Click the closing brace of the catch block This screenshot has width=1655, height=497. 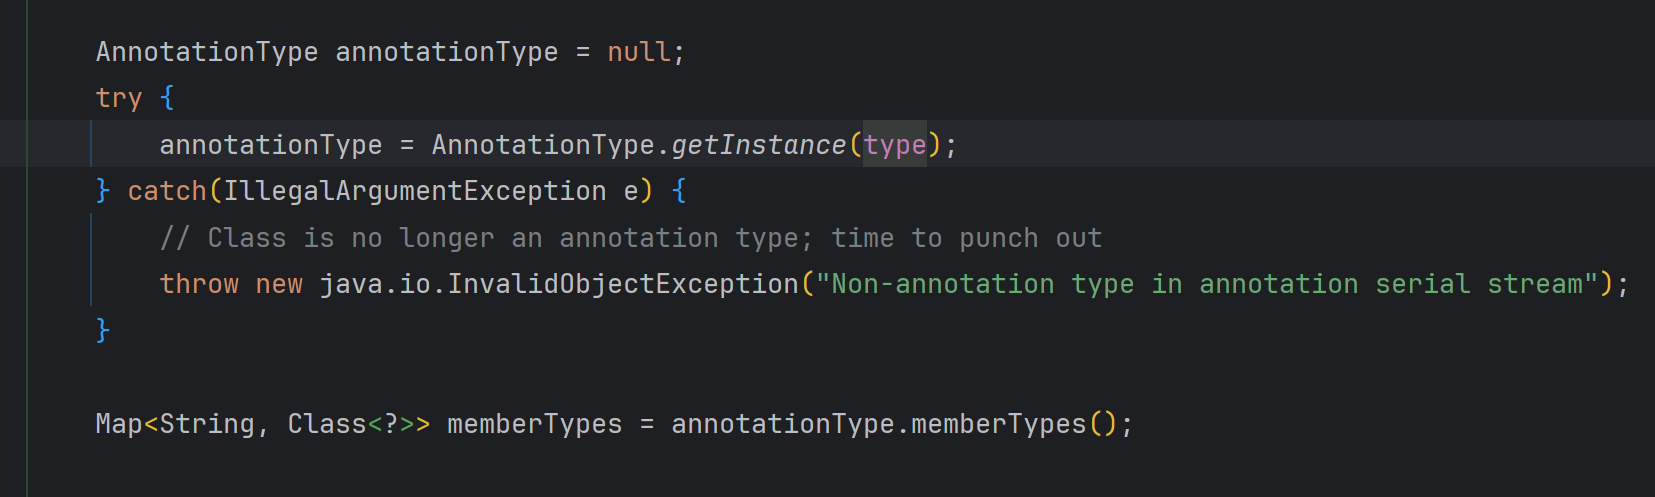[102, 330]
